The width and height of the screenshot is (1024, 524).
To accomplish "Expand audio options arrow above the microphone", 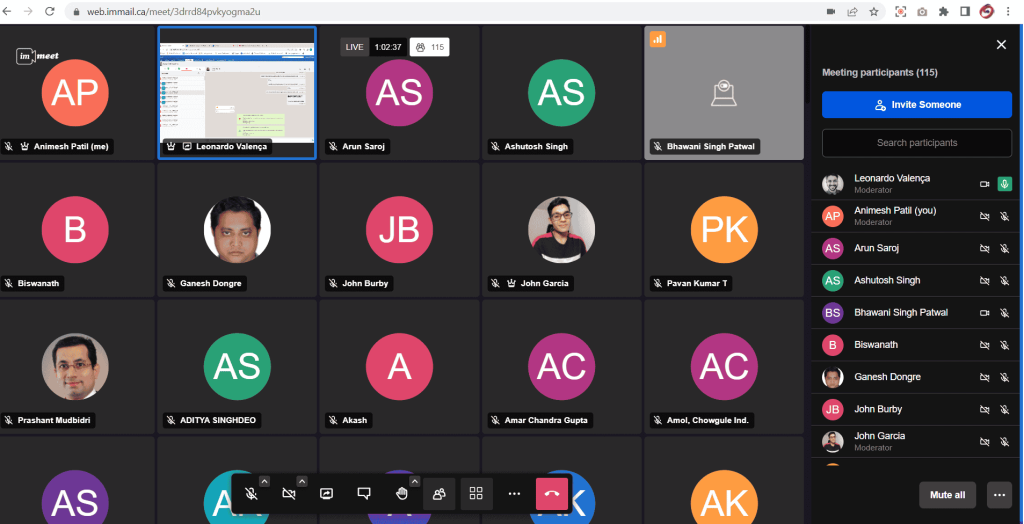I will (264, 481).
